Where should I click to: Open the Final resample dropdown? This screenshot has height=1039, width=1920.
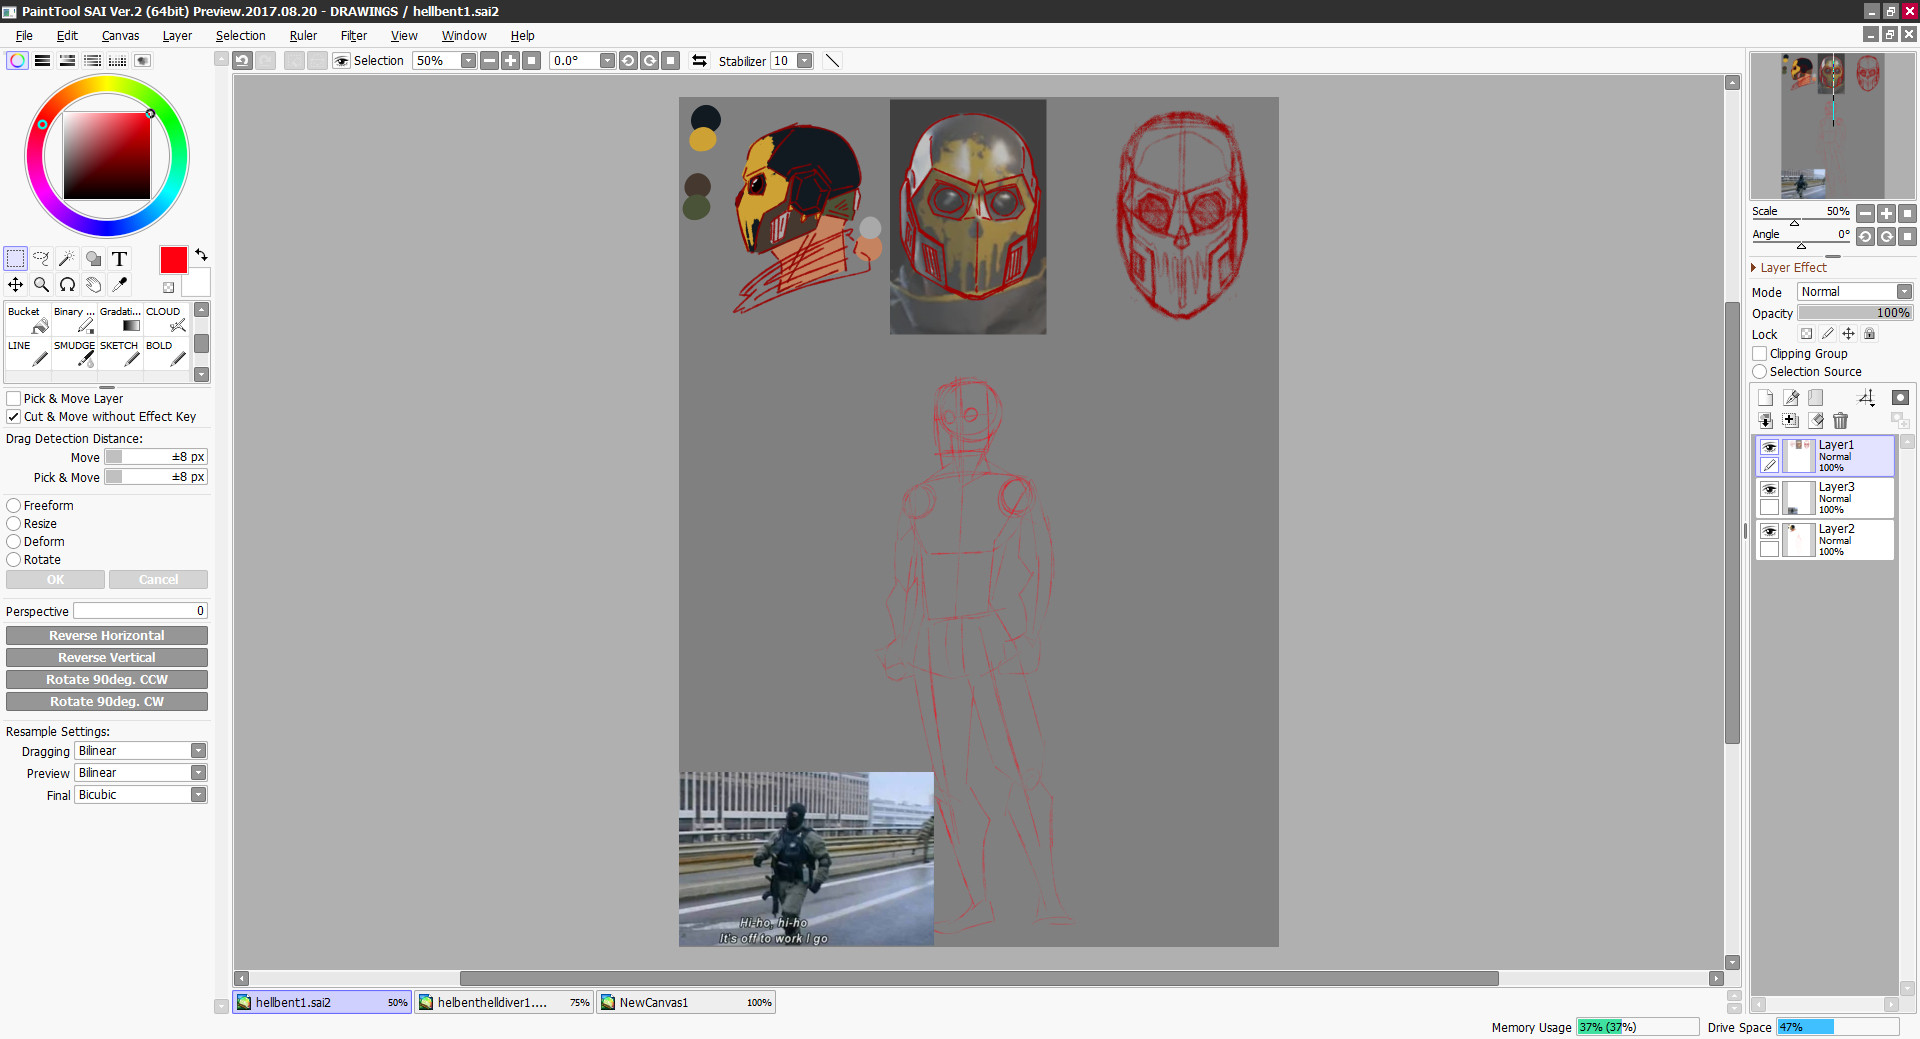click(x=198, y=795)
